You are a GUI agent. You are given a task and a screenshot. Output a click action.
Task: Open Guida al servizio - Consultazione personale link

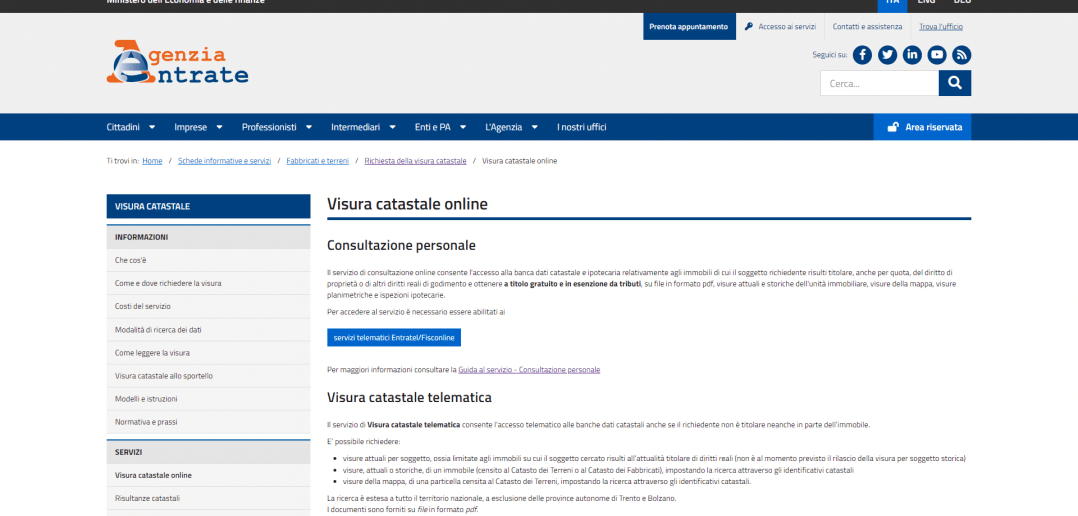(x=529, y=370)
